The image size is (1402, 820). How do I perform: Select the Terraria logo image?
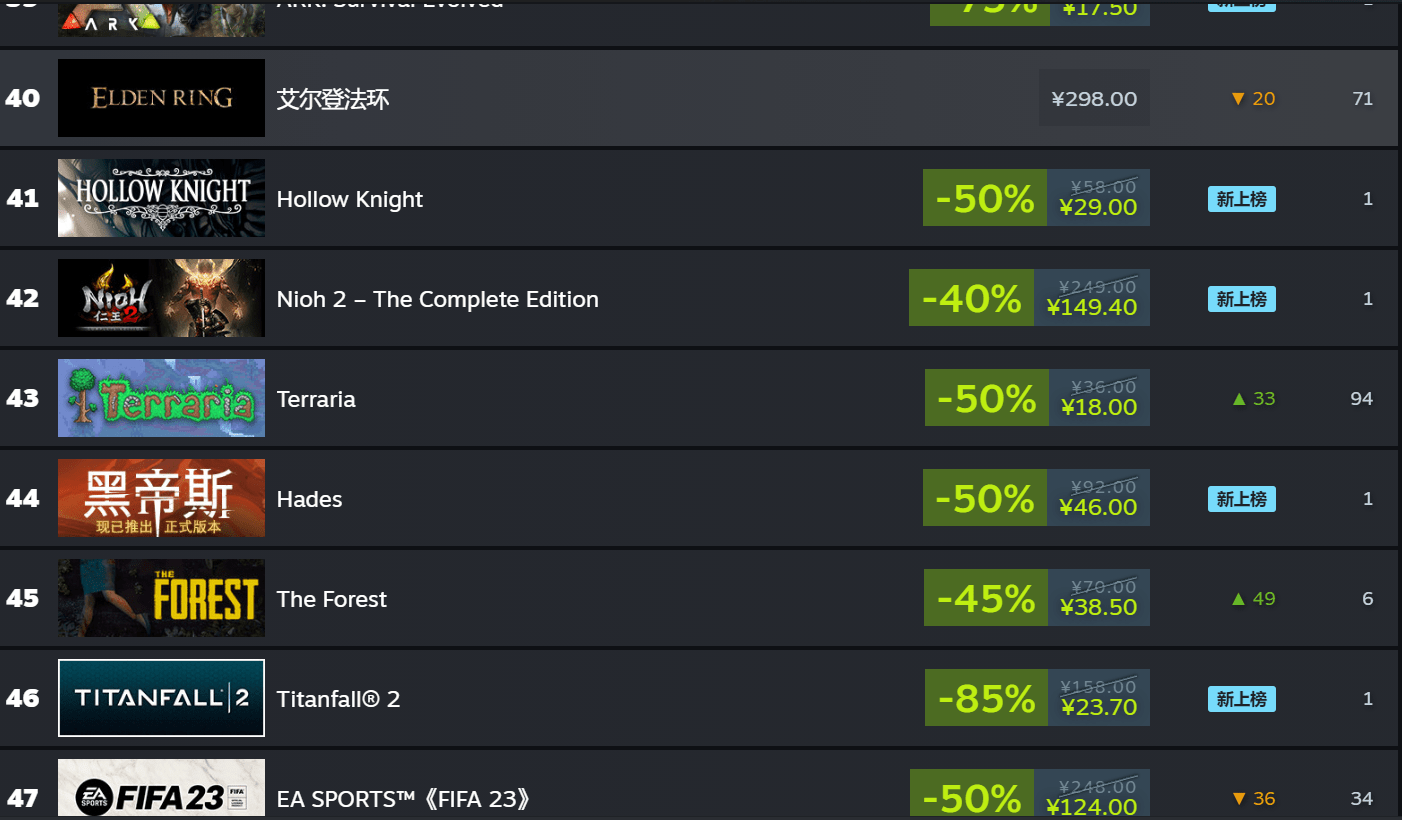point(161,398)
